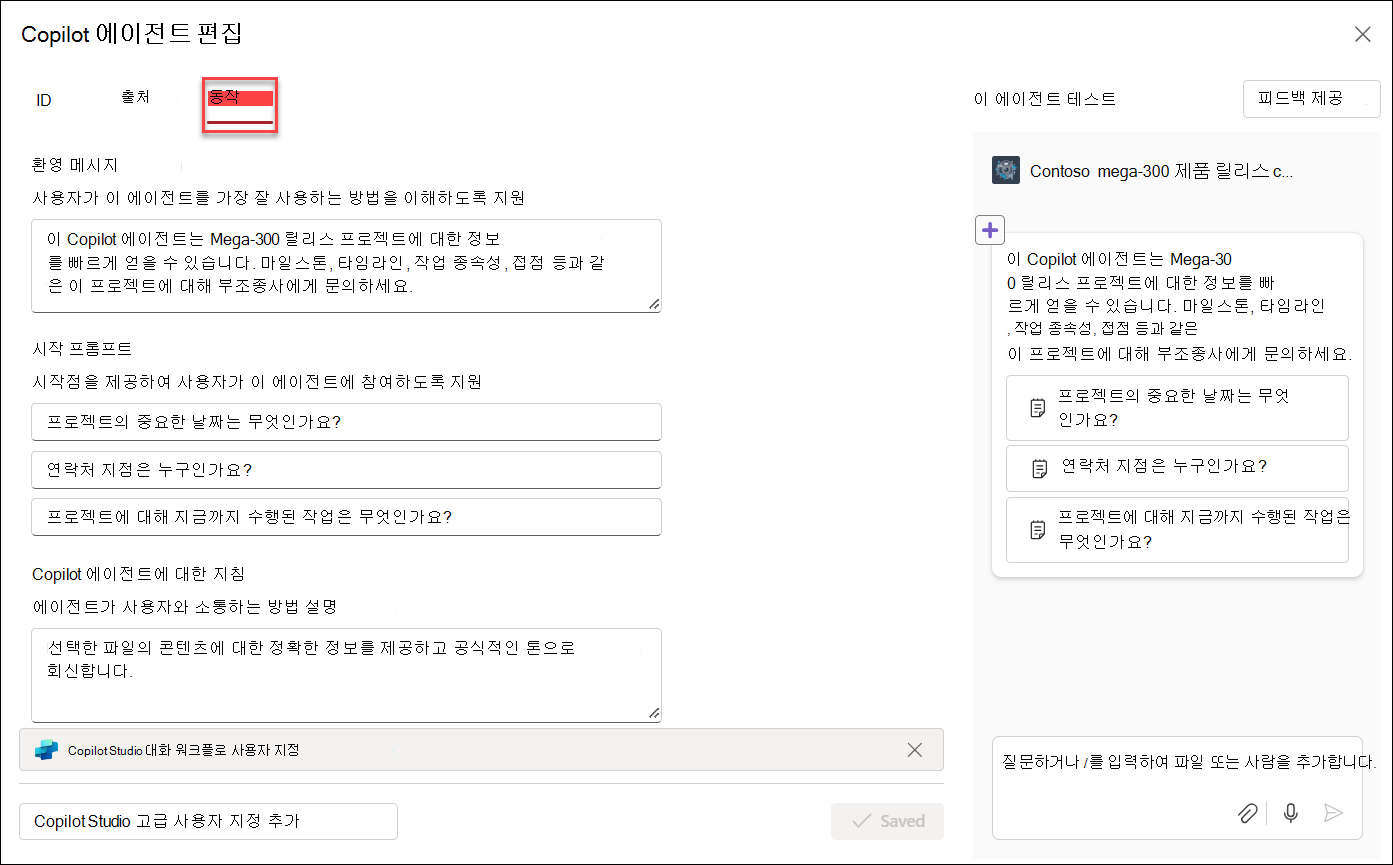Image resolution: width=1393 pixels, height=865 pixels.
Task: Click the purple plus new chat icon
Action: coord(990,230)
